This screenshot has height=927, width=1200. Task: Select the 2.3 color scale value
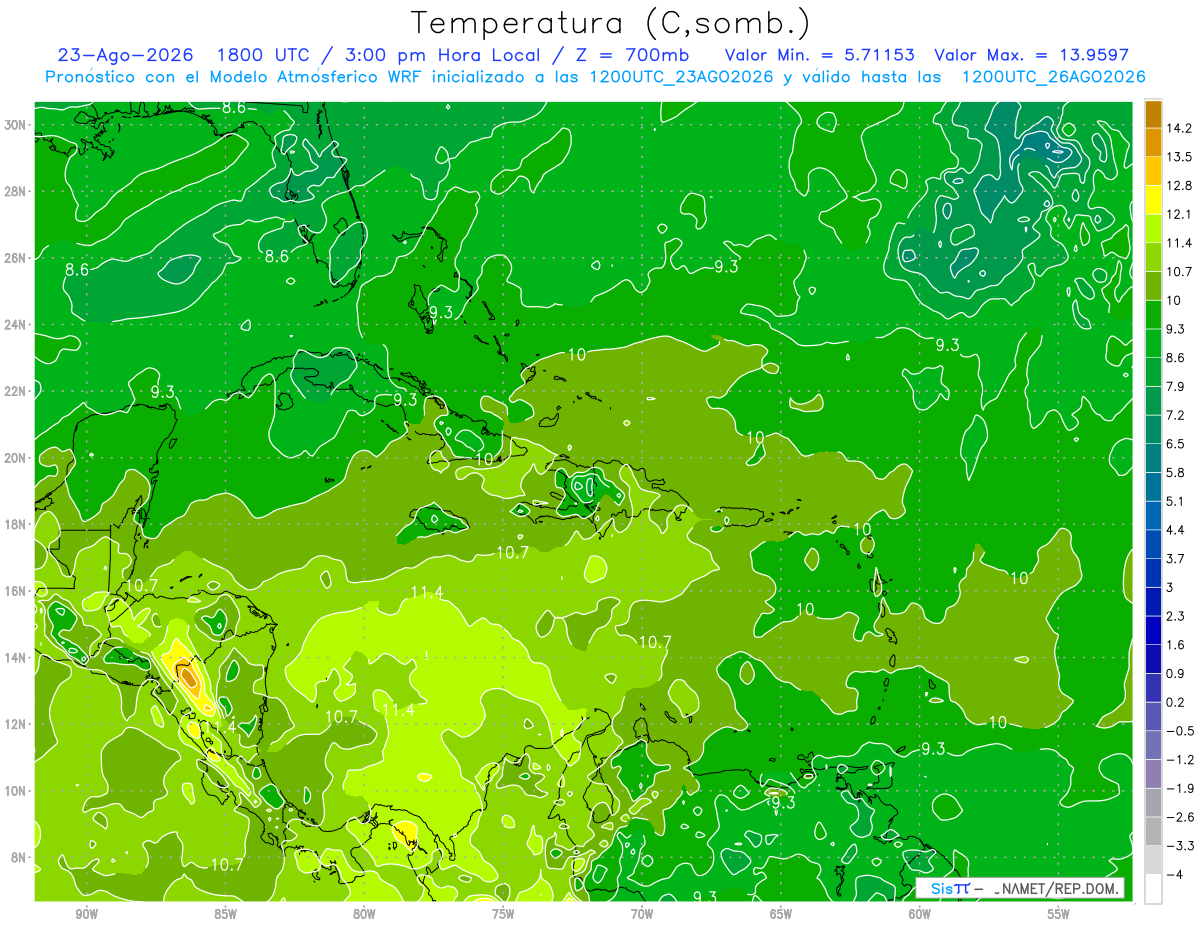(1176, 616)
